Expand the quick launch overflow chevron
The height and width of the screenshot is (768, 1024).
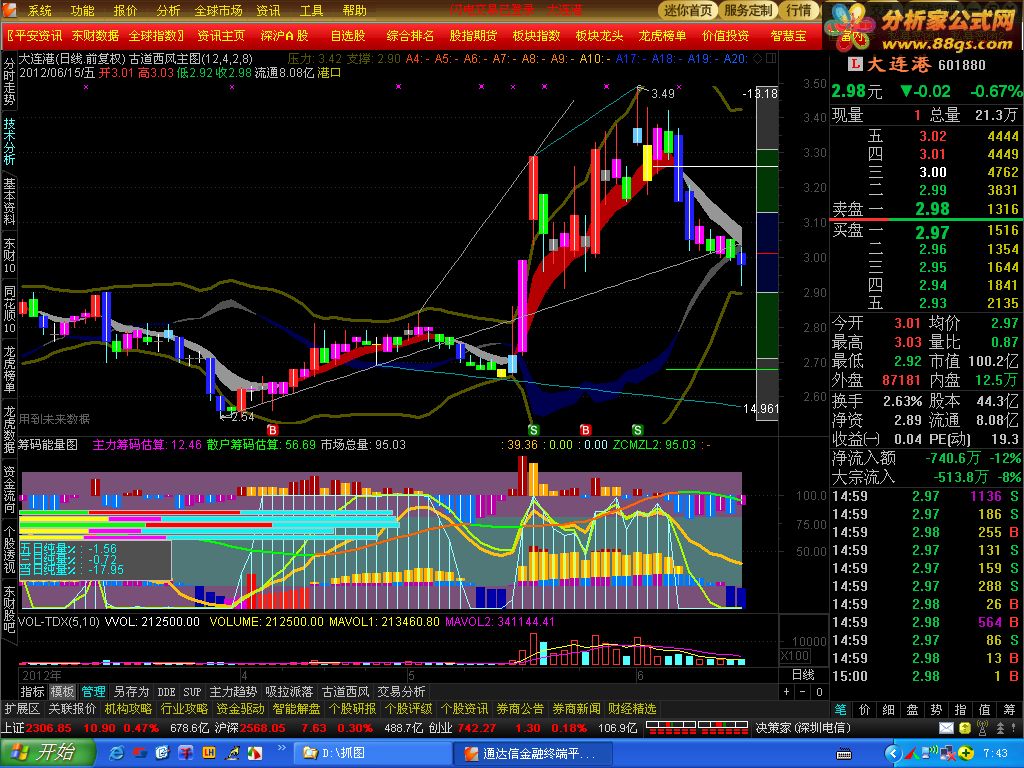tap(281, 748)
